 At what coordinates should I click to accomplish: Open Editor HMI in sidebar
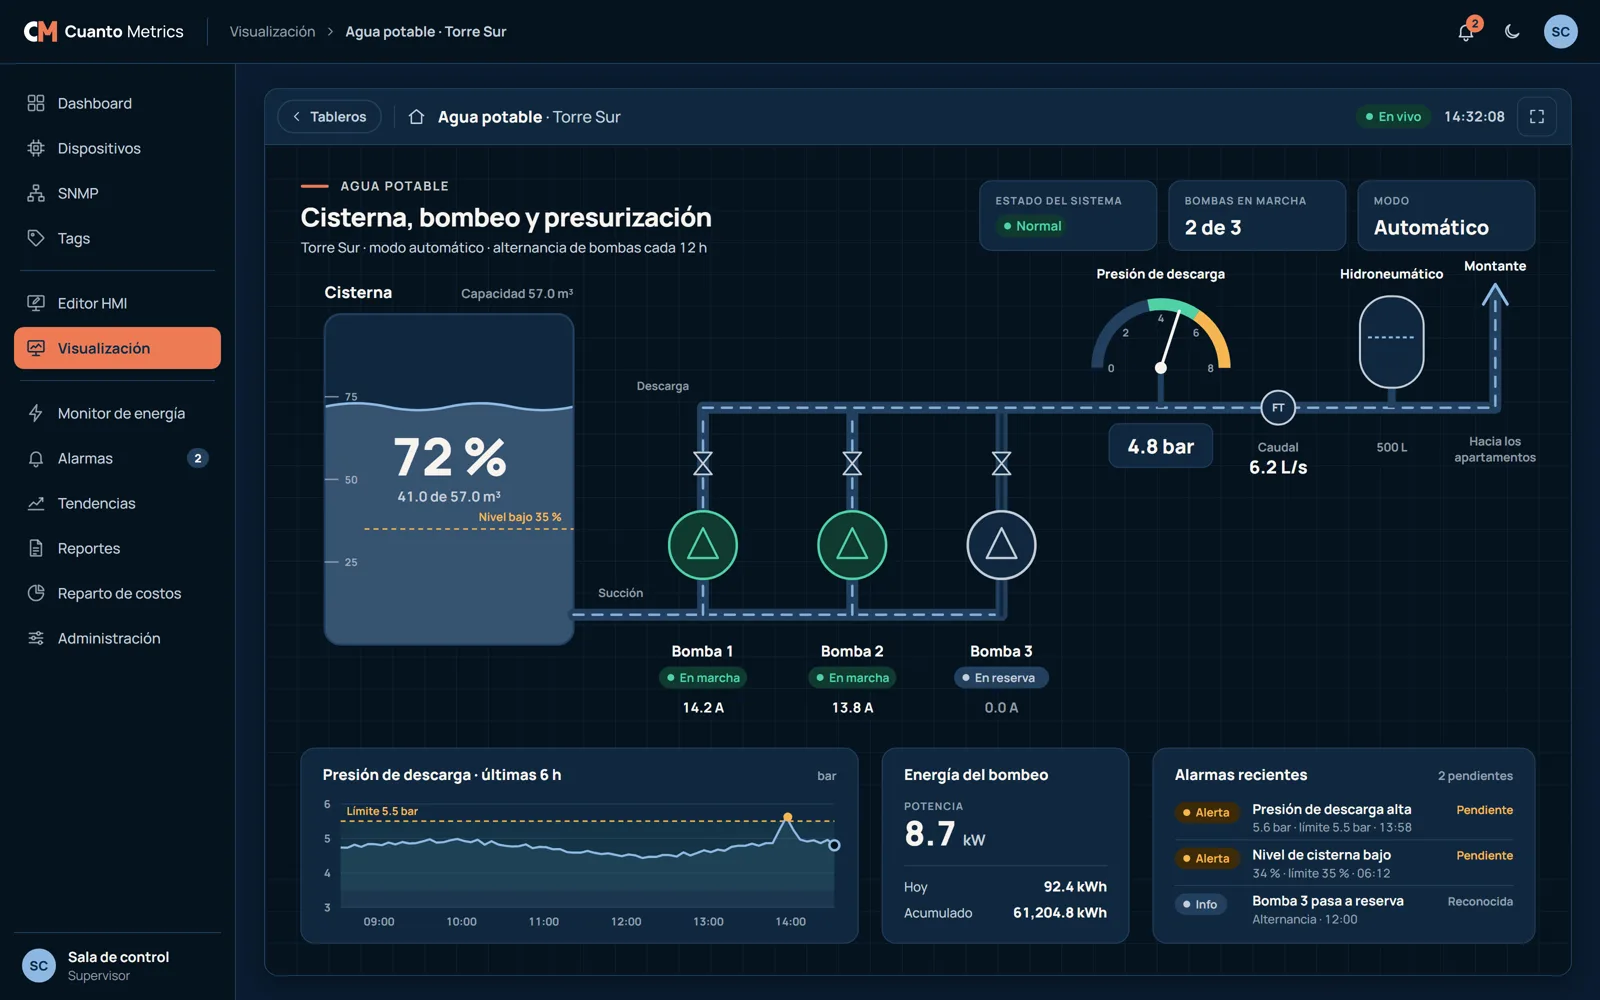coord(117,303)
